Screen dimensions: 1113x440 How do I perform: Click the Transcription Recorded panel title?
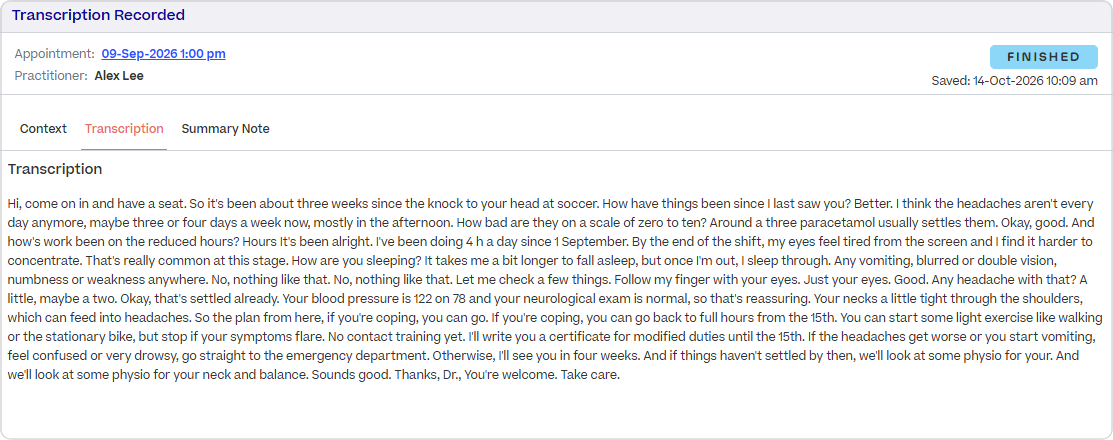point(99,15)
